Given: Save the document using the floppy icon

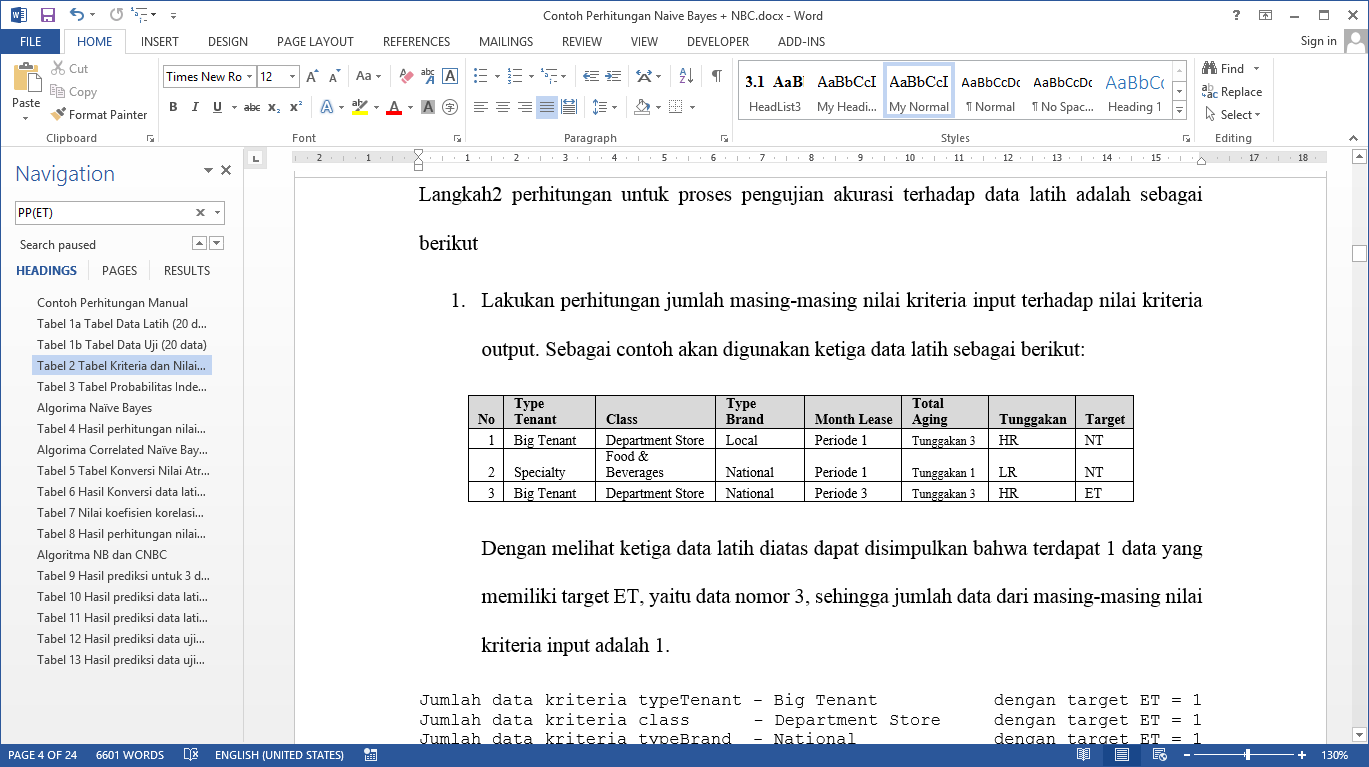Looking at the screenshot, I should tap(47, 15).
